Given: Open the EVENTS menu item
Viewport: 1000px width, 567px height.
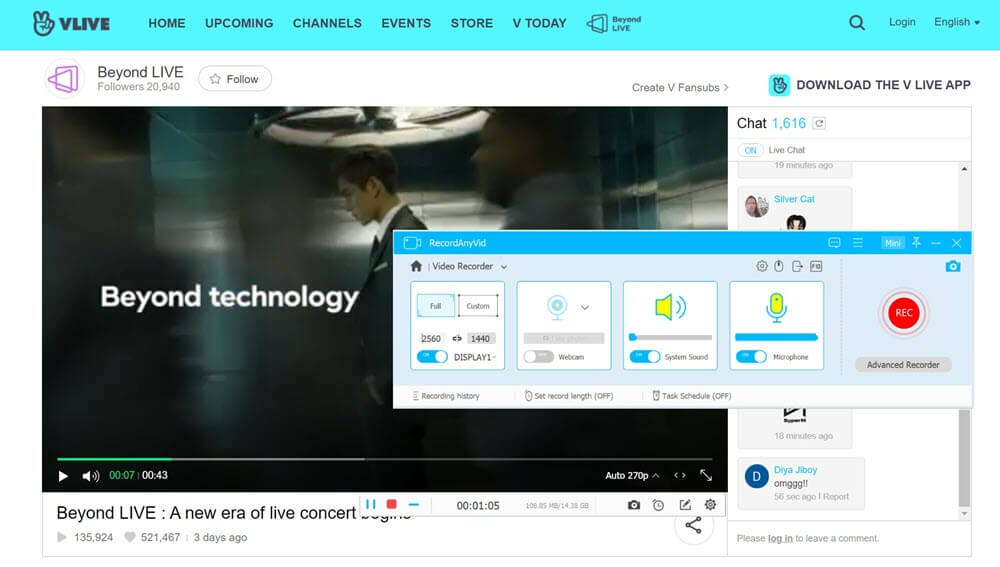Looking at the screenshot, I should 406,24.
